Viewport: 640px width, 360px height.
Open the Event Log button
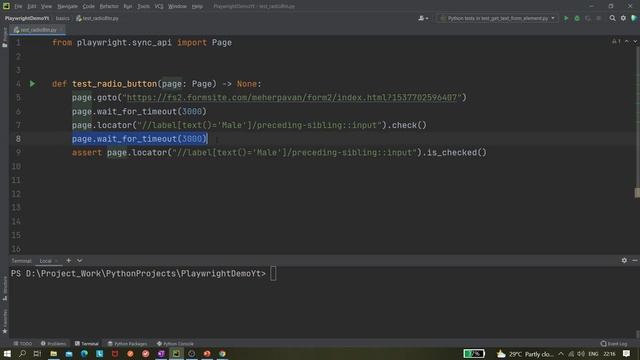click(614, 344)
